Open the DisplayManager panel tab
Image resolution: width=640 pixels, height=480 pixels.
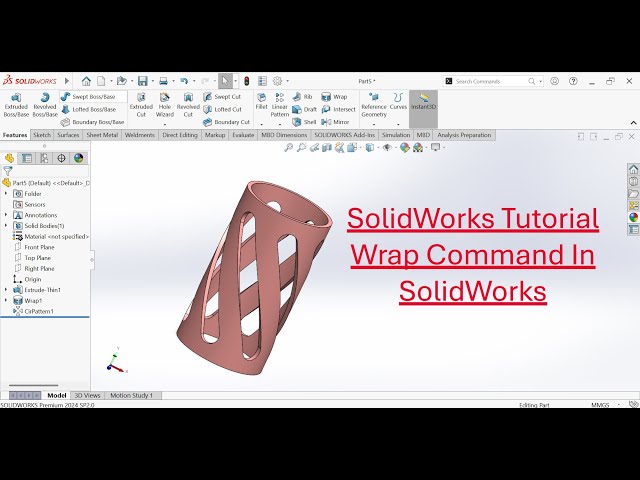[x=79, y=158]
